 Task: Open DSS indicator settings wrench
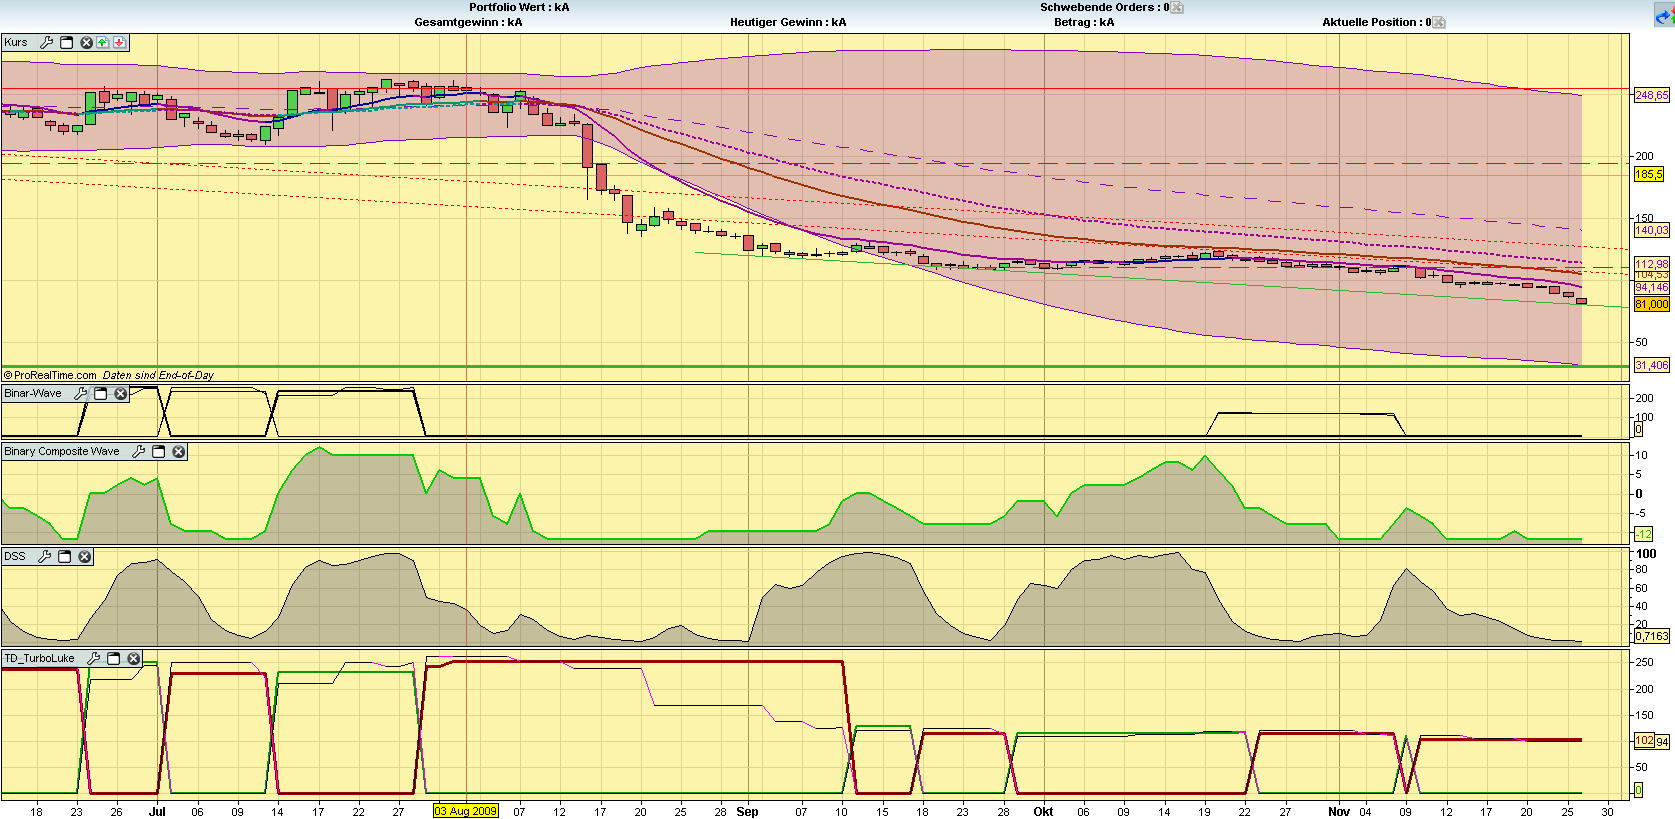click(x=44, y=557)
